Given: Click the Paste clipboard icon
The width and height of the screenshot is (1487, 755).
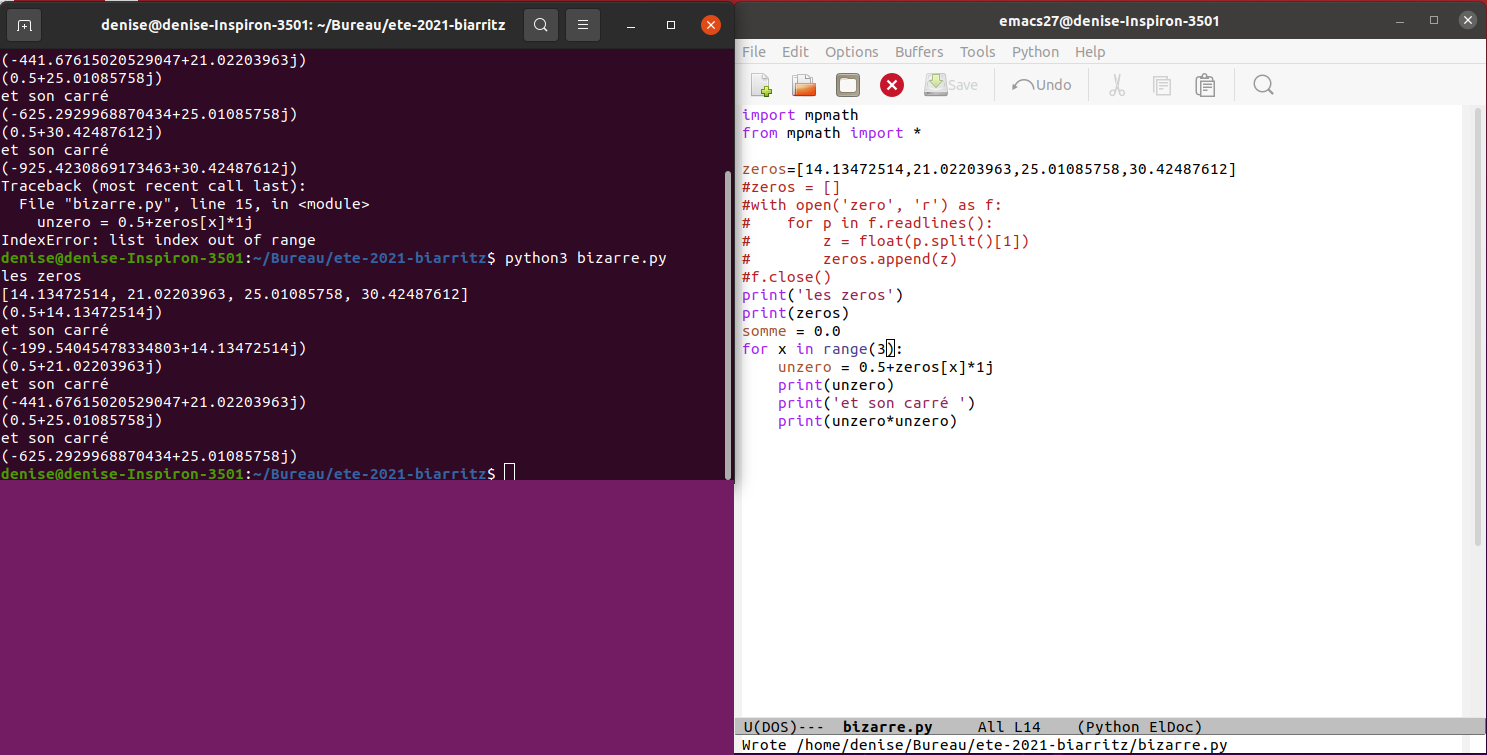Looking at the screenshot, I should [1205, 85].
